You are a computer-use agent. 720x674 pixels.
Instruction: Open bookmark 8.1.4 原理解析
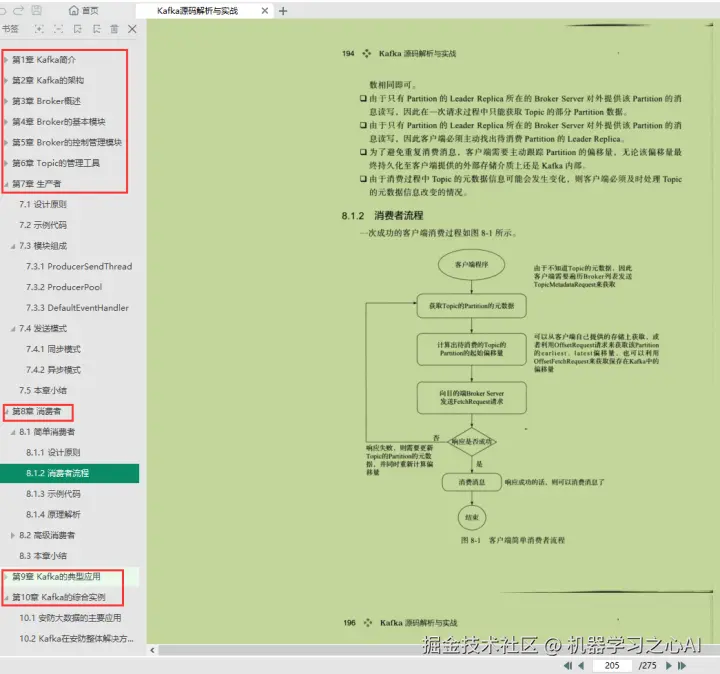[x=53, y=514]
